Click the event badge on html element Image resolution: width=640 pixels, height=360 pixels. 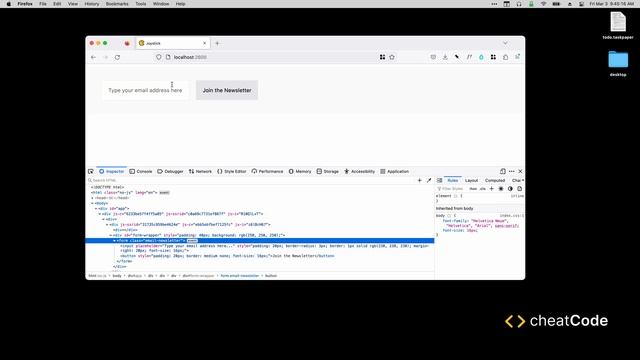164,193
